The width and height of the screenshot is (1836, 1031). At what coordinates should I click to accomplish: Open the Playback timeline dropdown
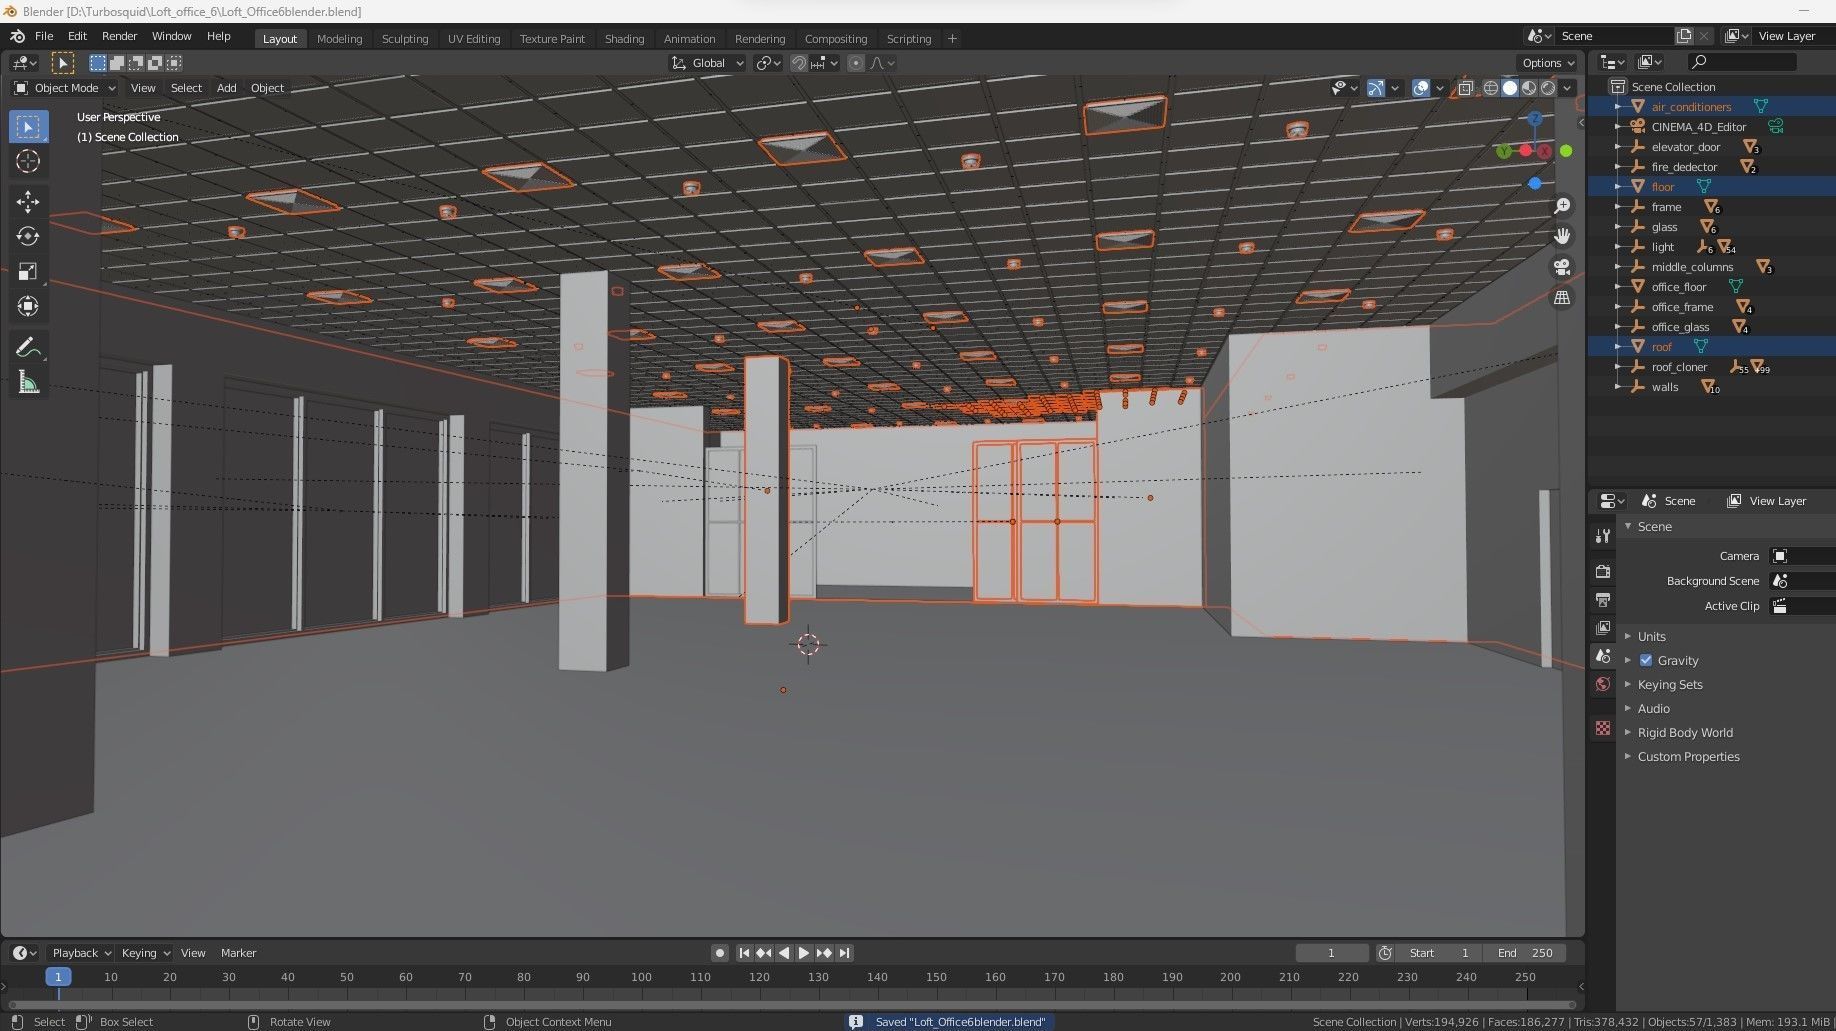coord(81,953)
